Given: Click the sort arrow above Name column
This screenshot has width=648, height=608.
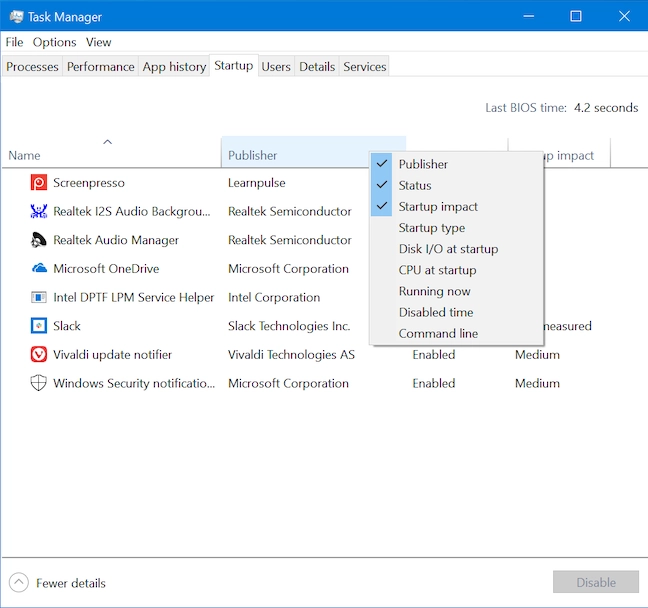Looking at the screenshot, I should pos(107,142).
